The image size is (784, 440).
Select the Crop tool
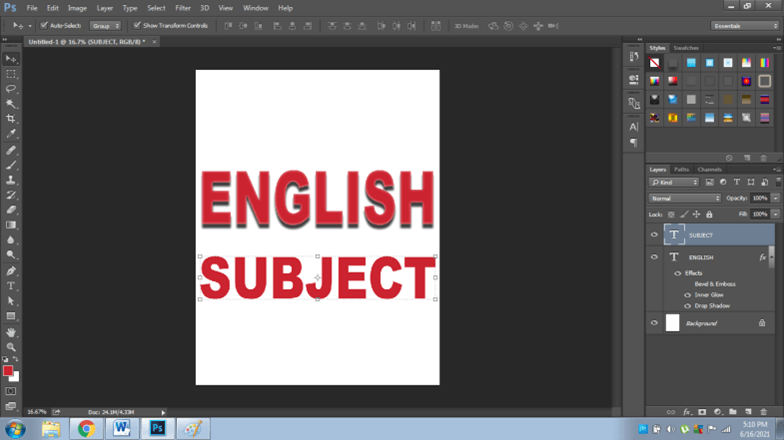pos(11,118)
